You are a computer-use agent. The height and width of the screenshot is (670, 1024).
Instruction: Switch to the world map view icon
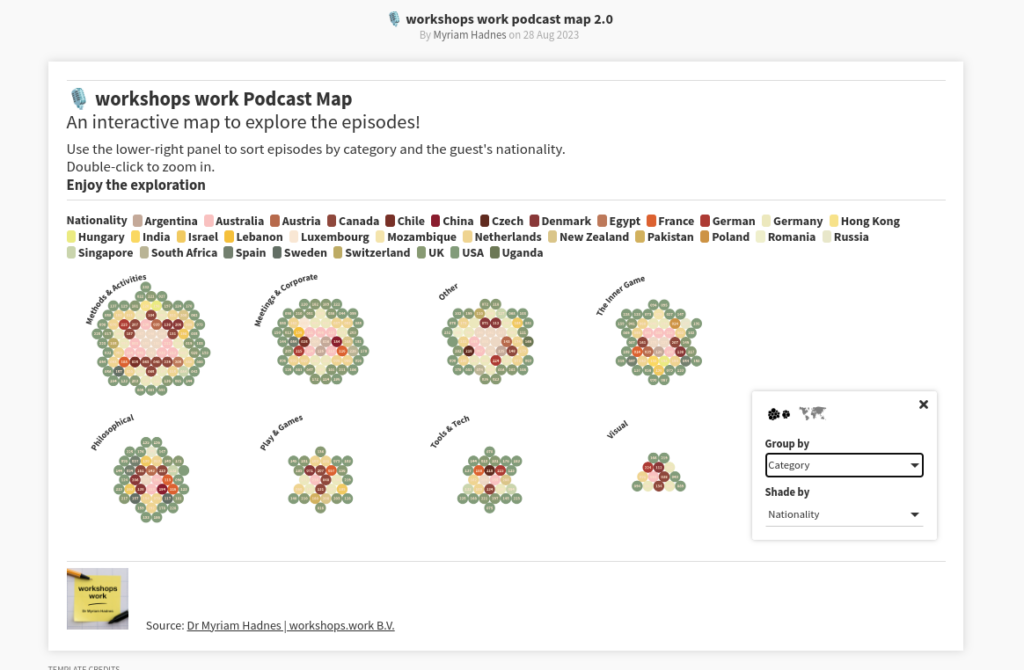pos(812,413)
